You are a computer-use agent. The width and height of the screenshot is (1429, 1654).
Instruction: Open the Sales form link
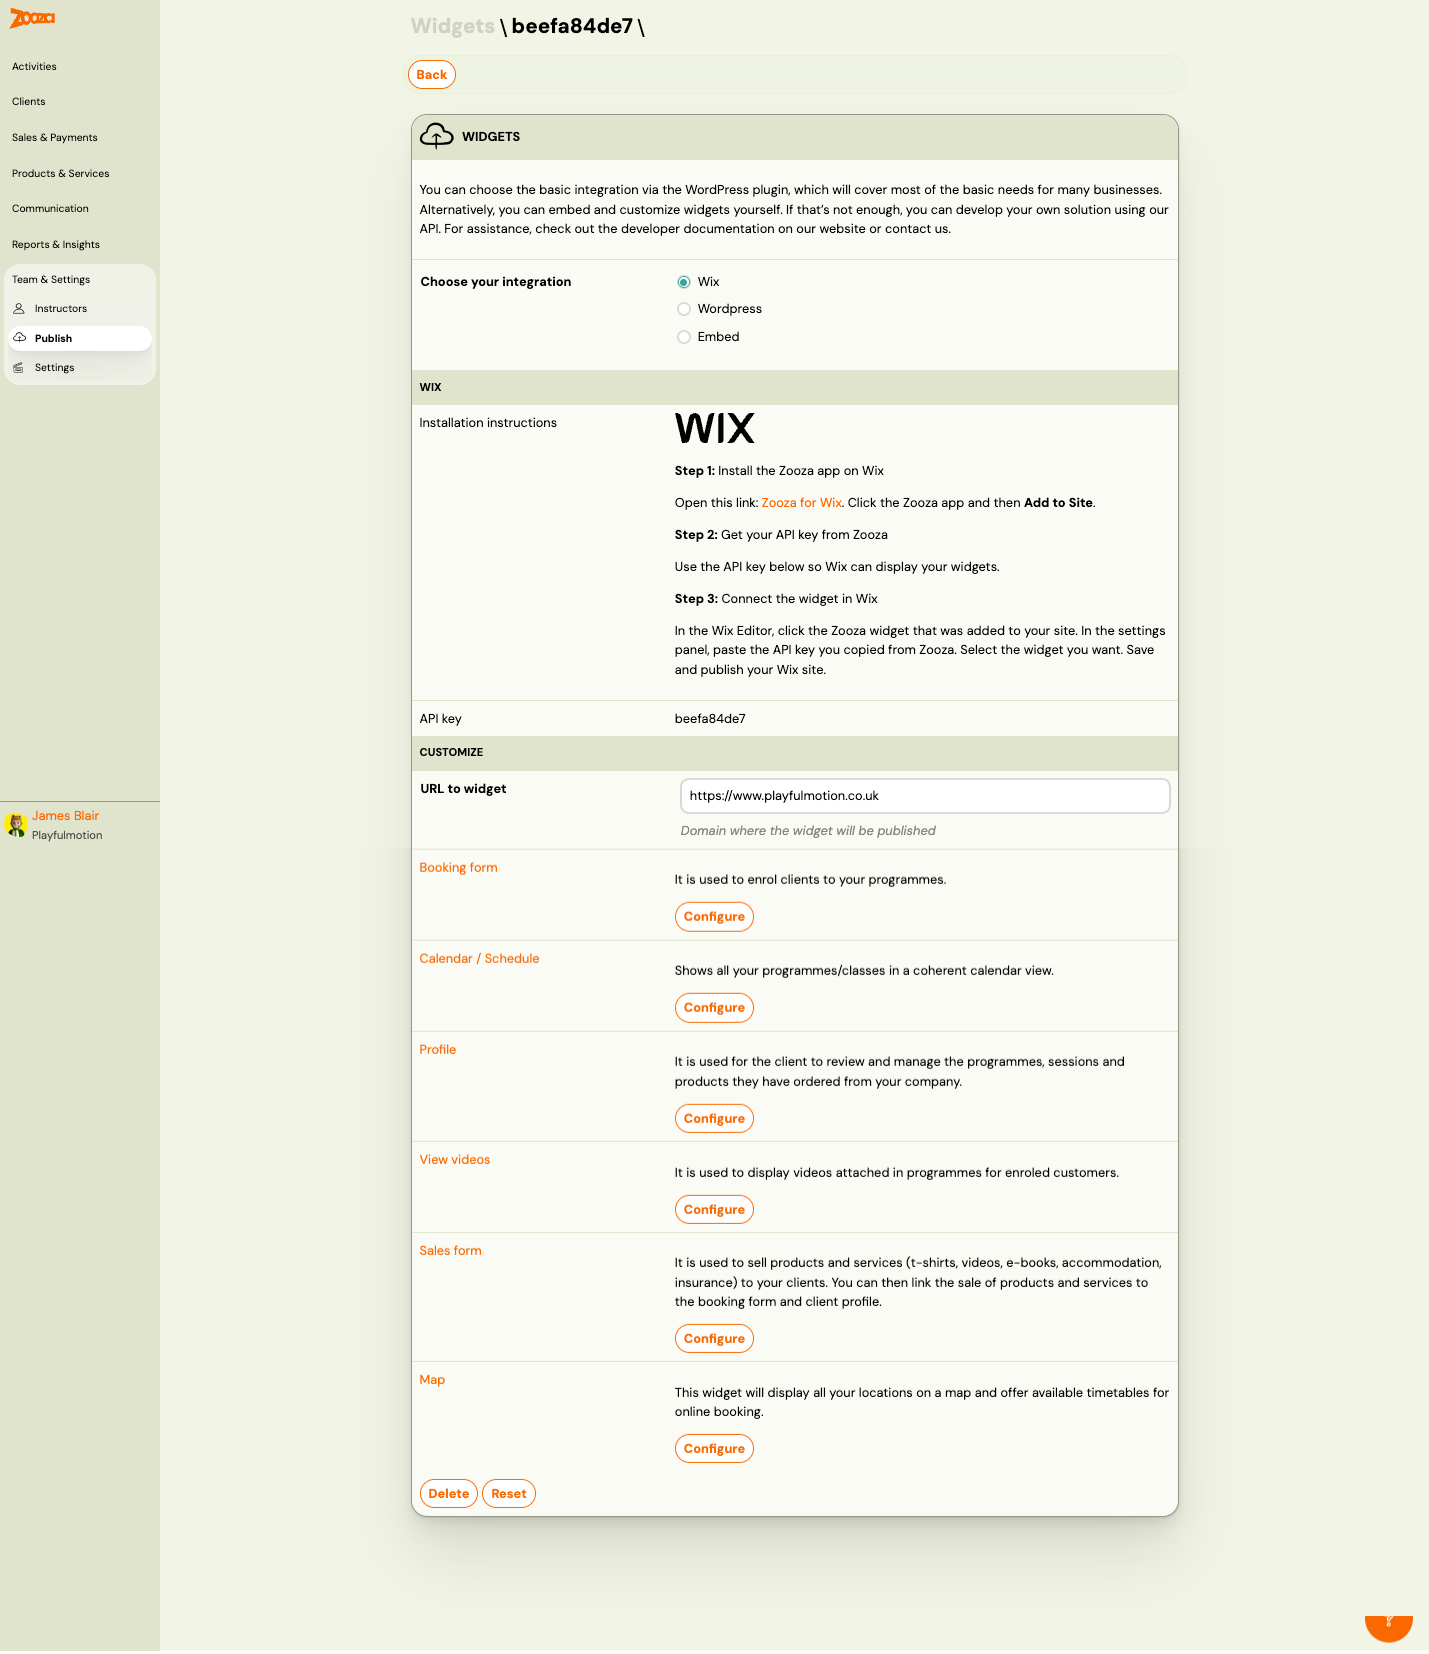point(451,1251)
